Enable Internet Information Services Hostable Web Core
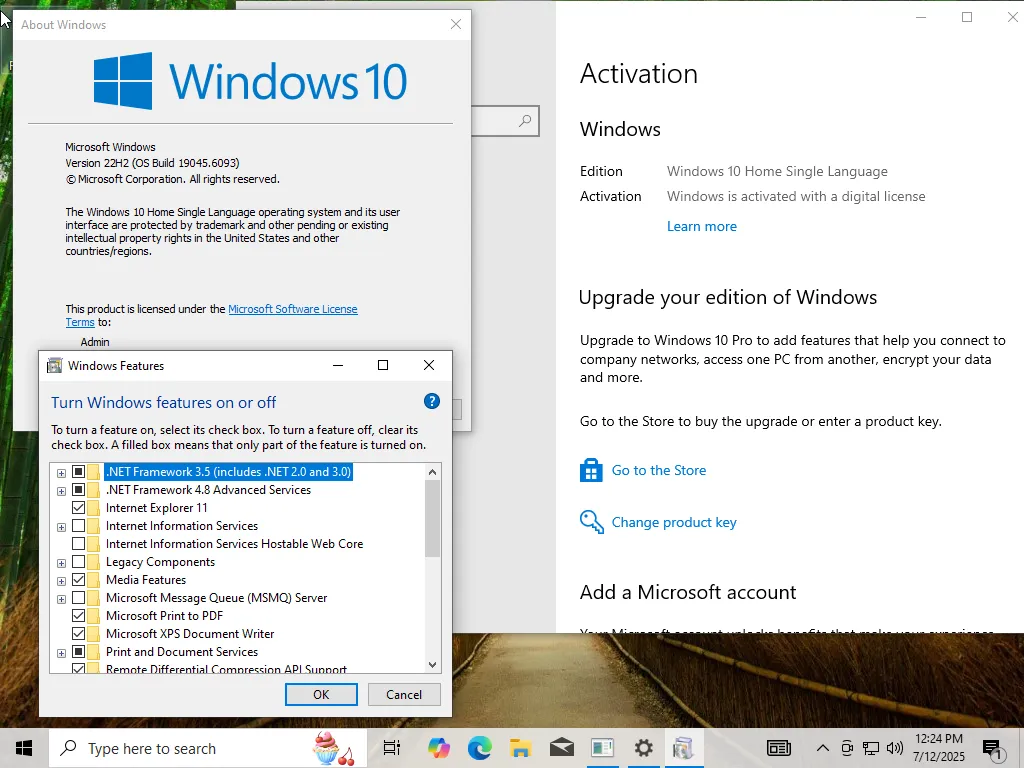Viewport: 1024px width, 768px height. (x=78, y=543)
